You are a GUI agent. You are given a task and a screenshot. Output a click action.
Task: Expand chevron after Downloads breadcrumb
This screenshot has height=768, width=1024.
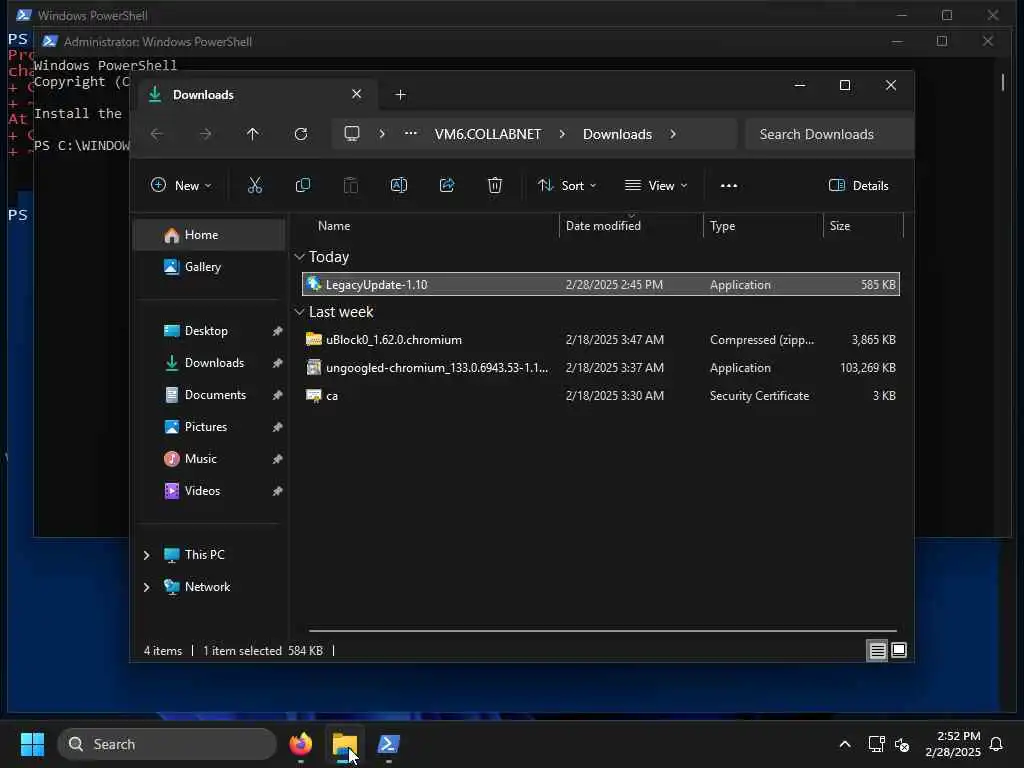point(673,134)
